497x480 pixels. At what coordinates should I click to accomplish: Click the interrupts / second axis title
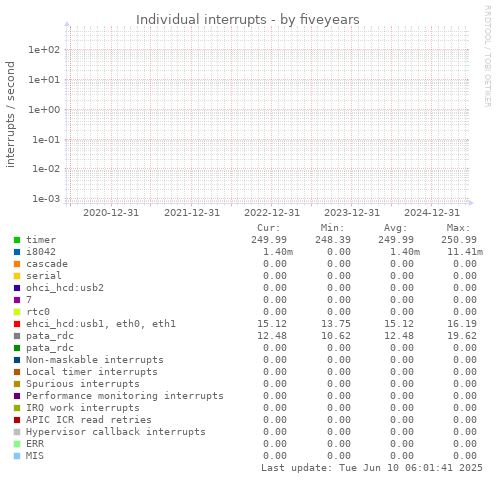11,114
